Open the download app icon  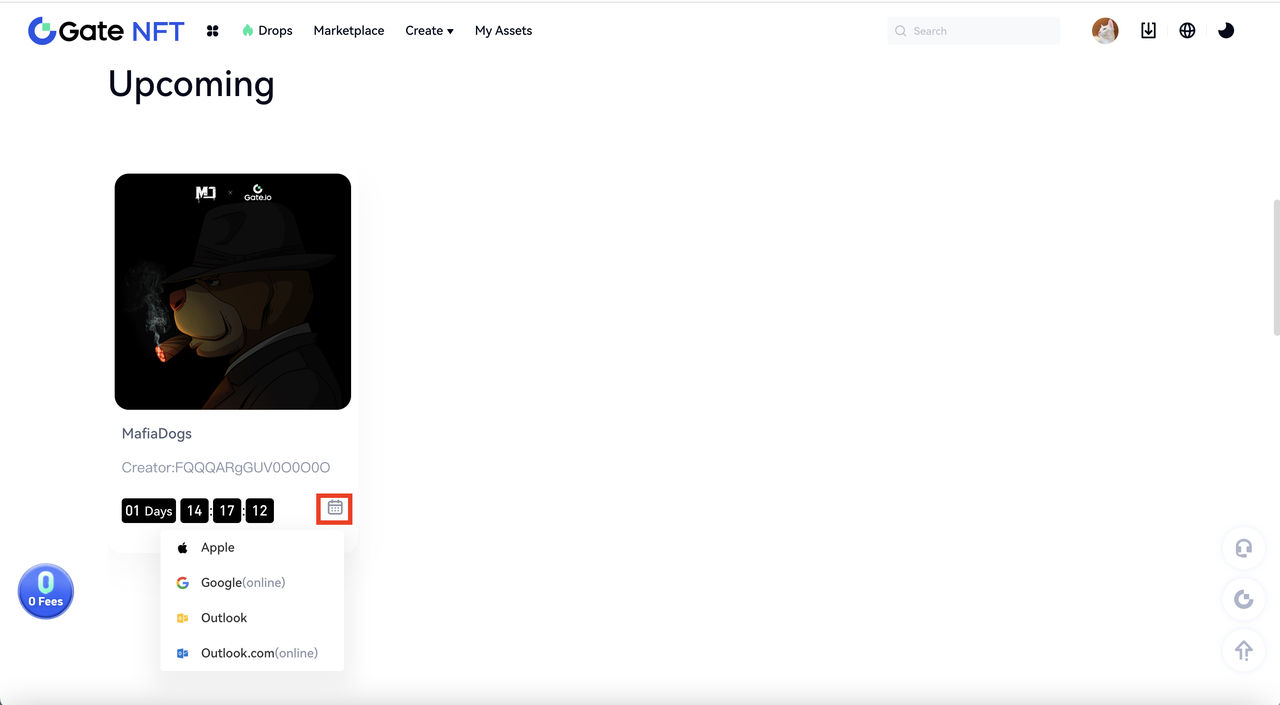coord(1148,31)
